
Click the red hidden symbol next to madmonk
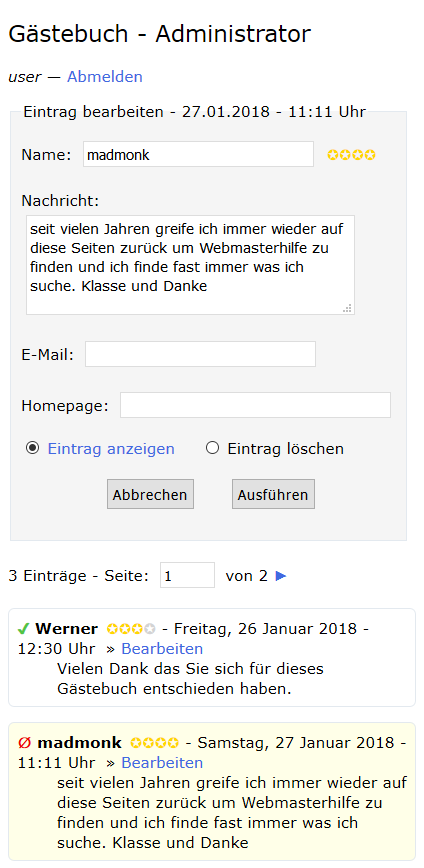coord(23,742)
